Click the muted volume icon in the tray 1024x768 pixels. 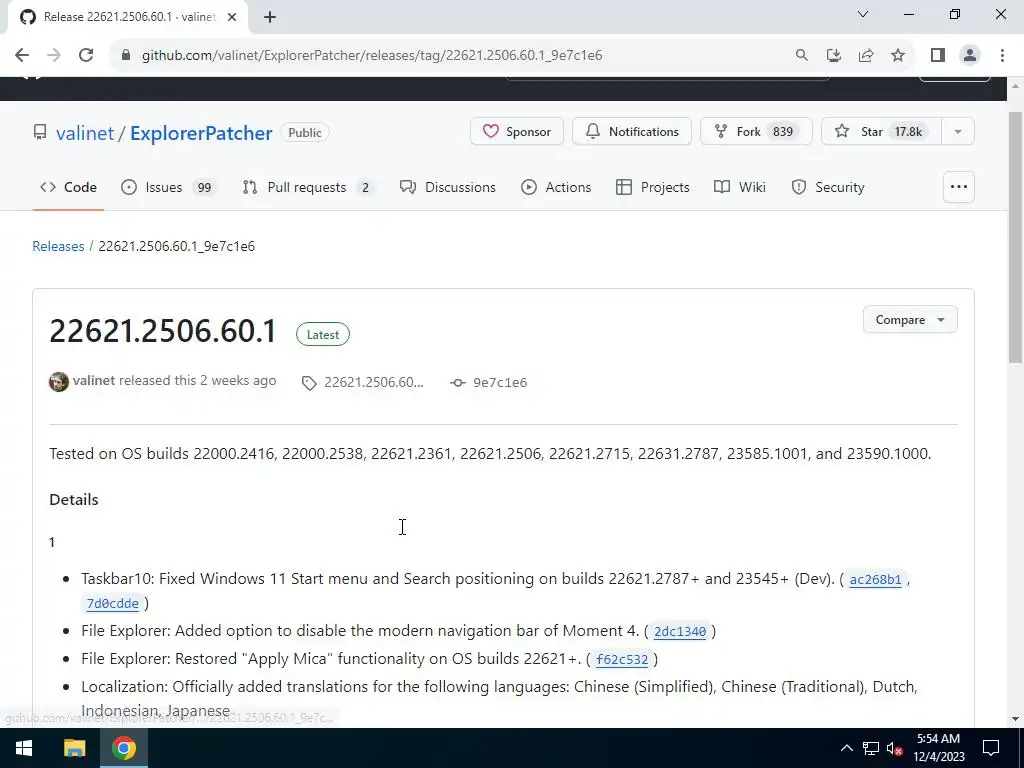click(x=895, y=748)
